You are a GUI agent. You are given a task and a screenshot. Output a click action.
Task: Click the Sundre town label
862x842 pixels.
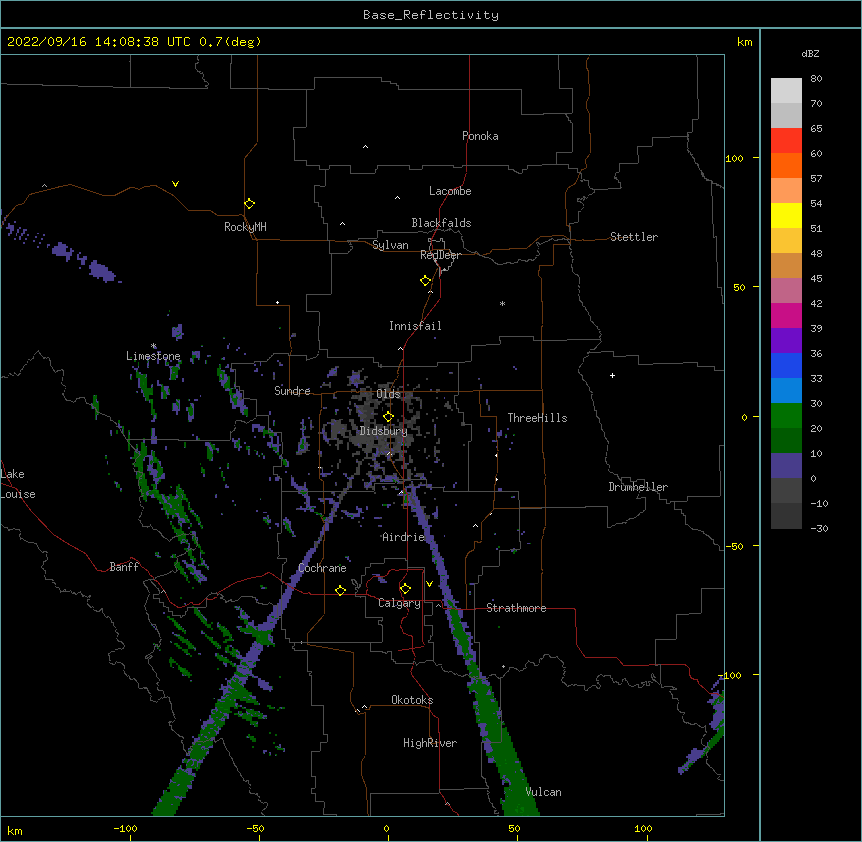tap(292, 391)
